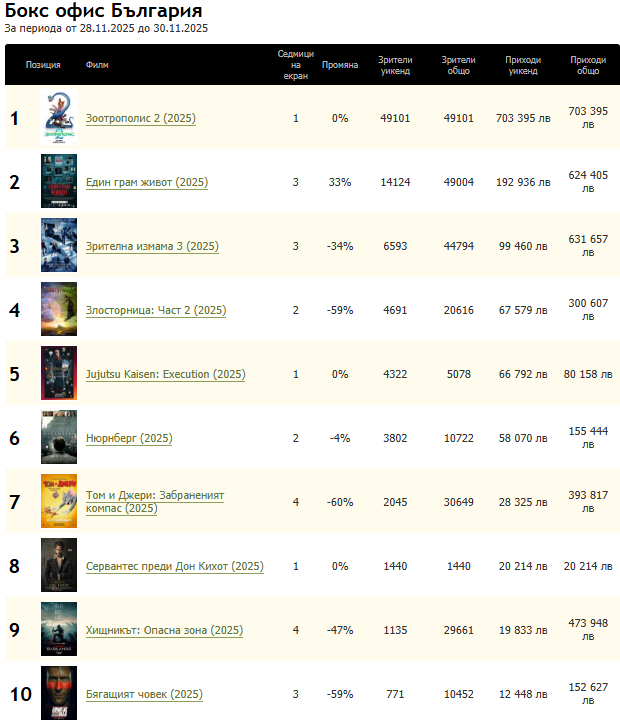Open the Нюрнберг poster thumbnail
The image size is (620, 721).
tap(58, 438)
